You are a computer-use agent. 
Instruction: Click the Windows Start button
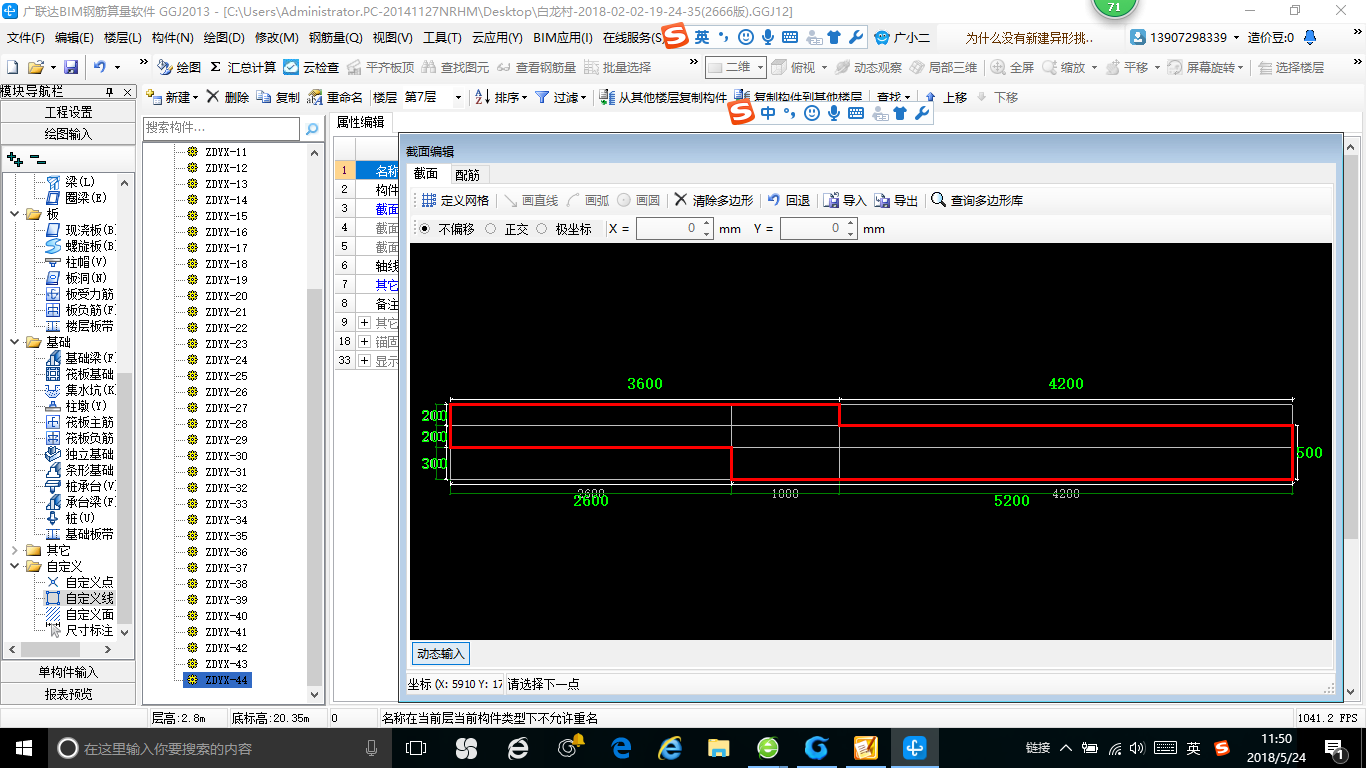[x=24, y=748]
